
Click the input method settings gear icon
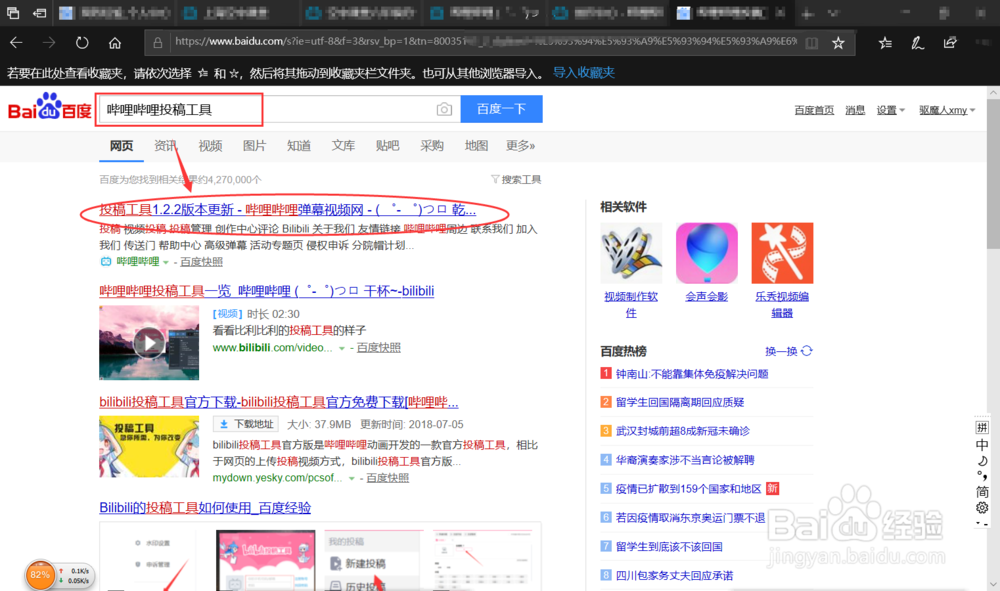(x=982, y=507)
